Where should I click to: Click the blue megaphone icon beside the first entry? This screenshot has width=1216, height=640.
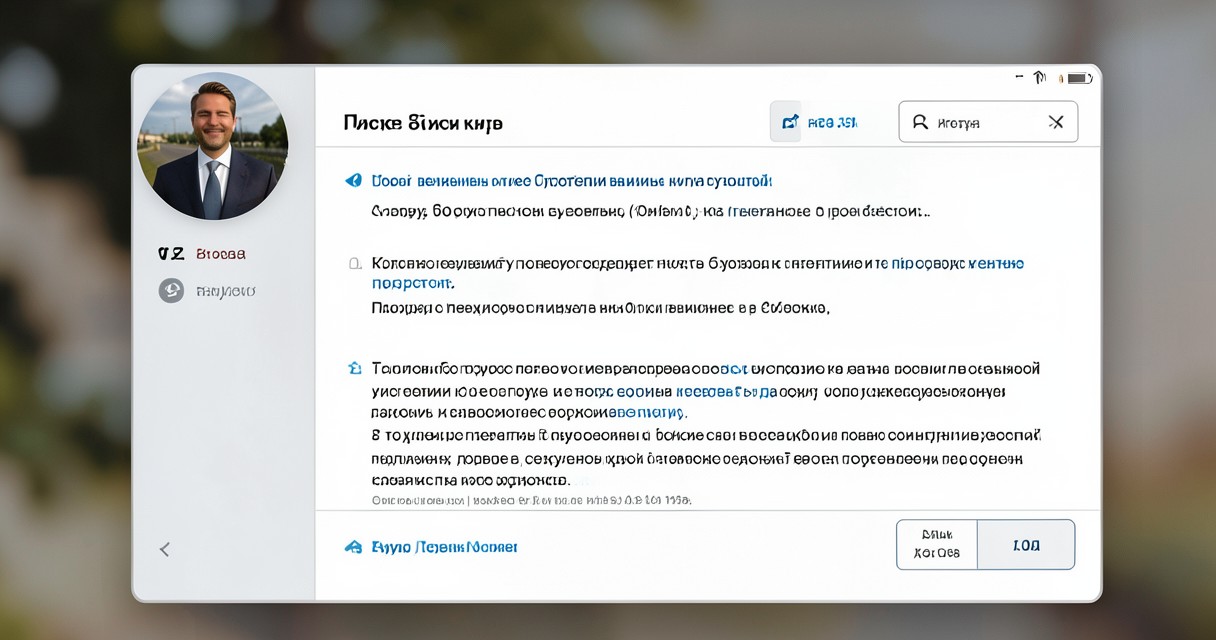(353, 181)
